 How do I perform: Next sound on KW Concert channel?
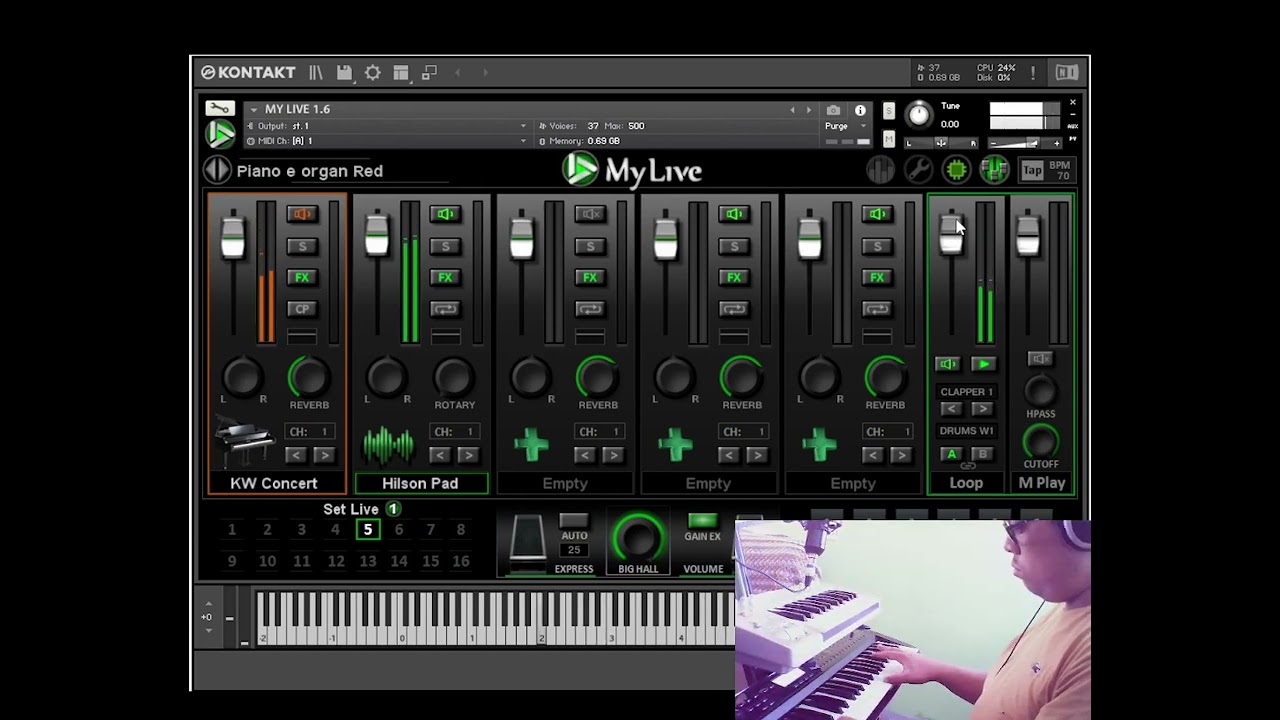(323, 455)
